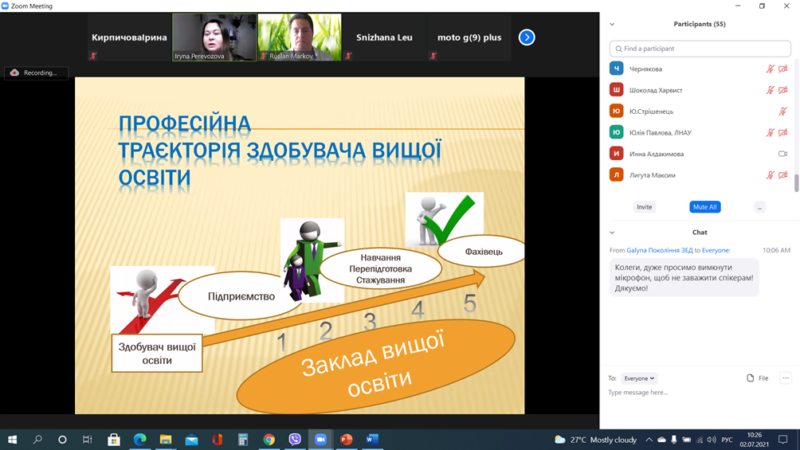Toggle the camera icon for Инна Алдакимова
The height and width of the screenshot is (450, 800).
click(x=783, y=154)
